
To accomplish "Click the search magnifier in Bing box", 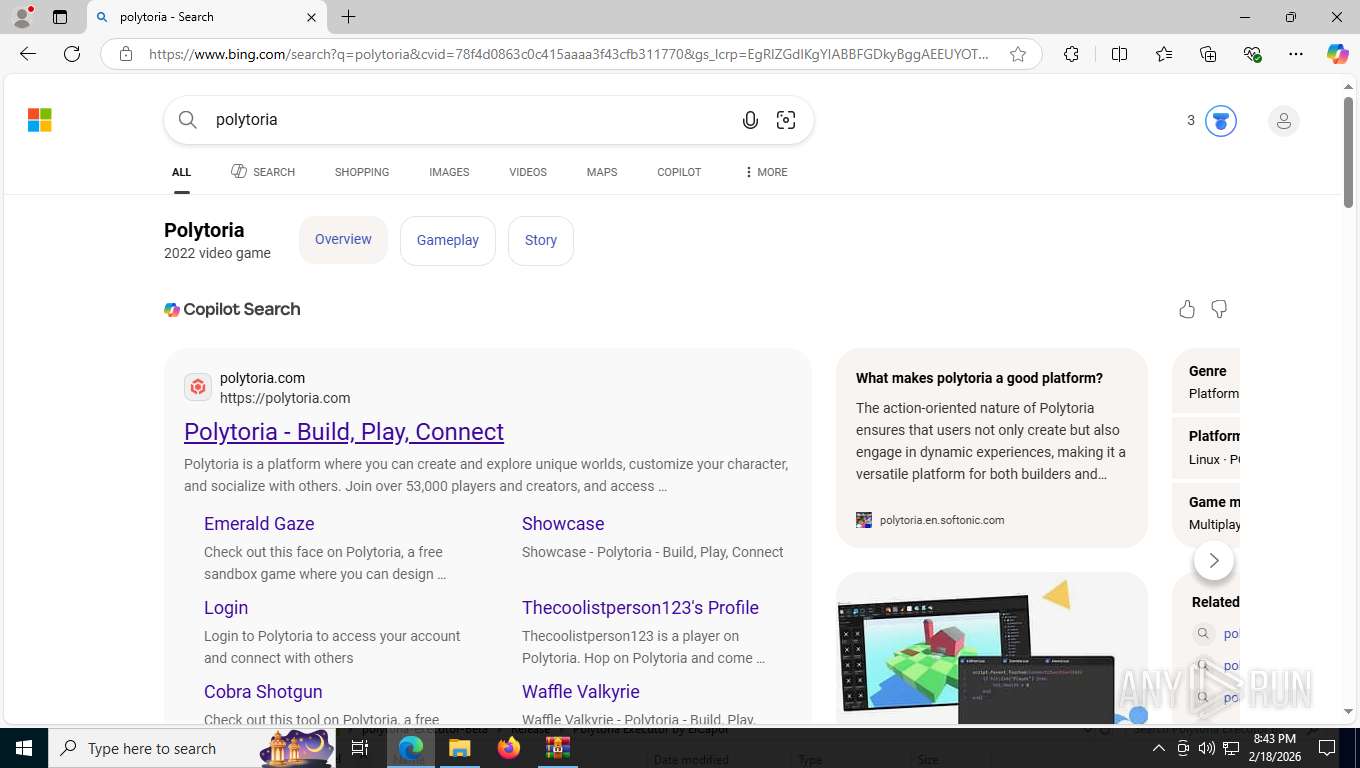I will tap(188, 120).
